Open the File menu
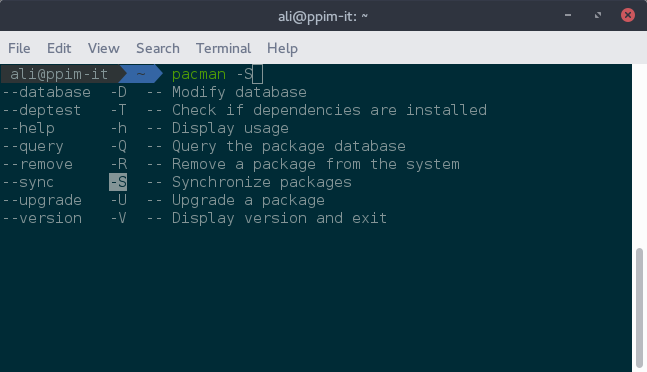This screenshot has width=647, height=372. (19, 48)
